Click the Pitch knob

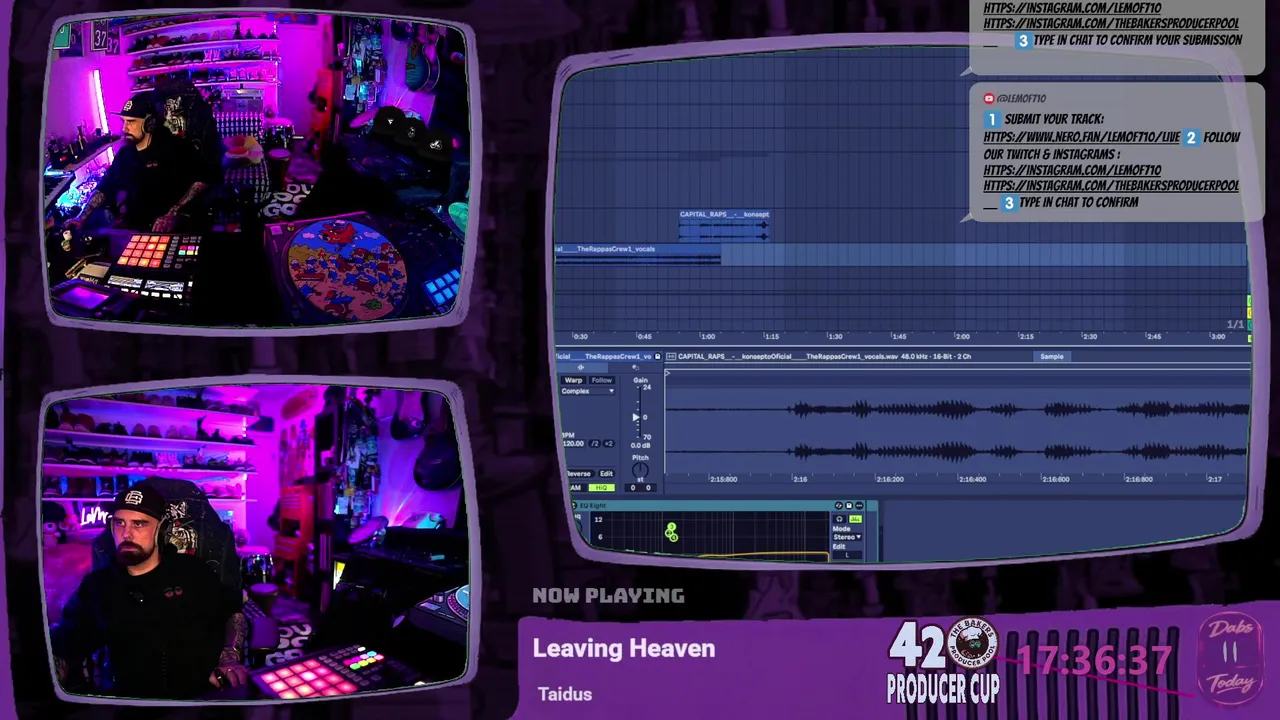pyautogui.click(x=640, y=470)
